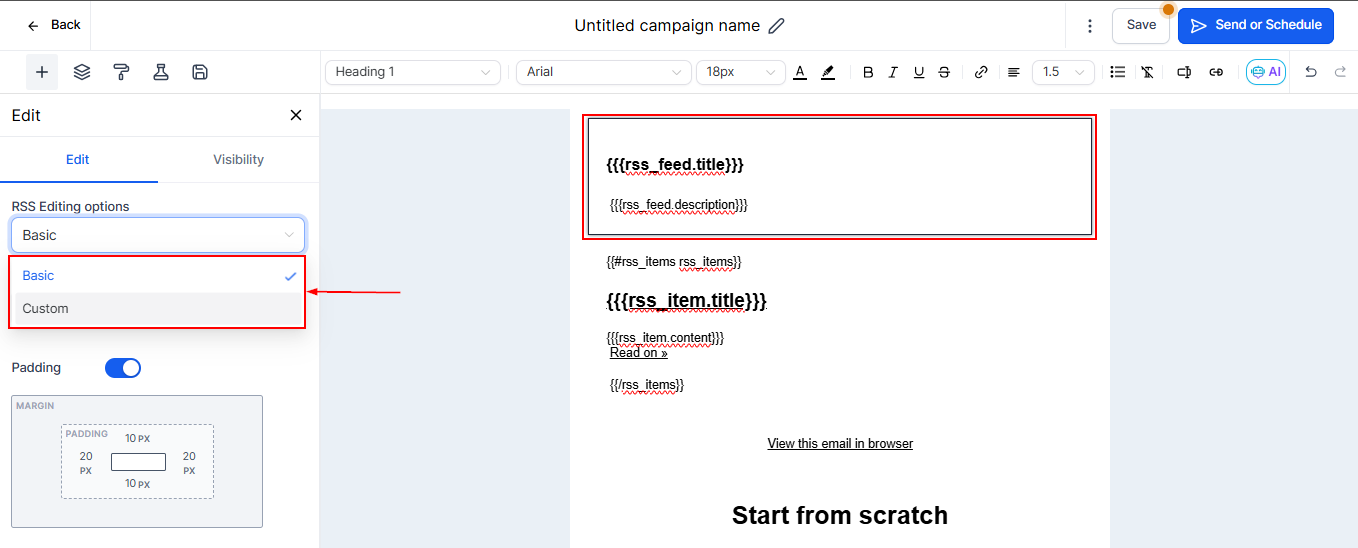Switch to the Edit tab

(x=78, y=160)
